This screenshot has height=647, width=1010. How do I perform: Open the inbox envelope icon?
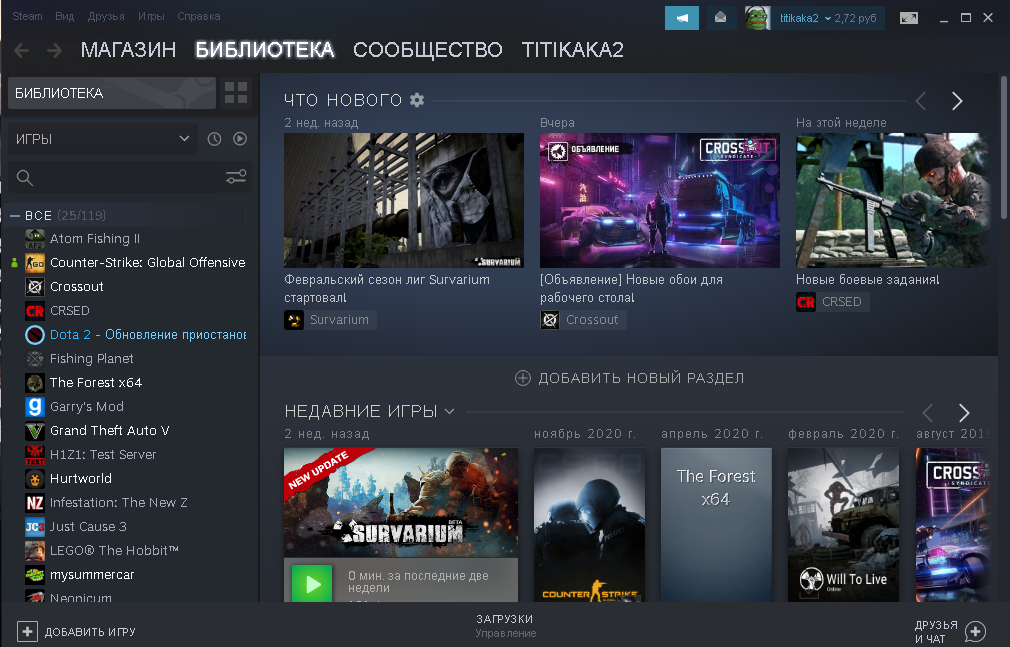[721, 18]
